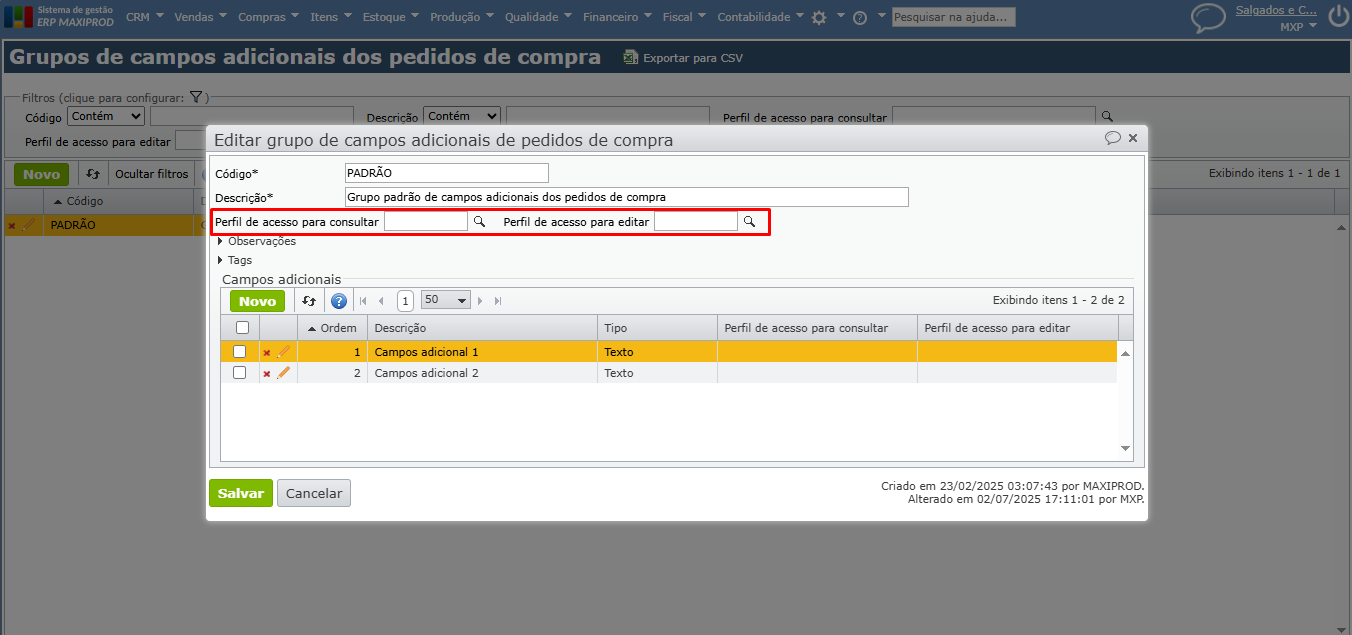Open the Código Contém filter dropdown
The image size is (1352, 635).
pos(106,117)
